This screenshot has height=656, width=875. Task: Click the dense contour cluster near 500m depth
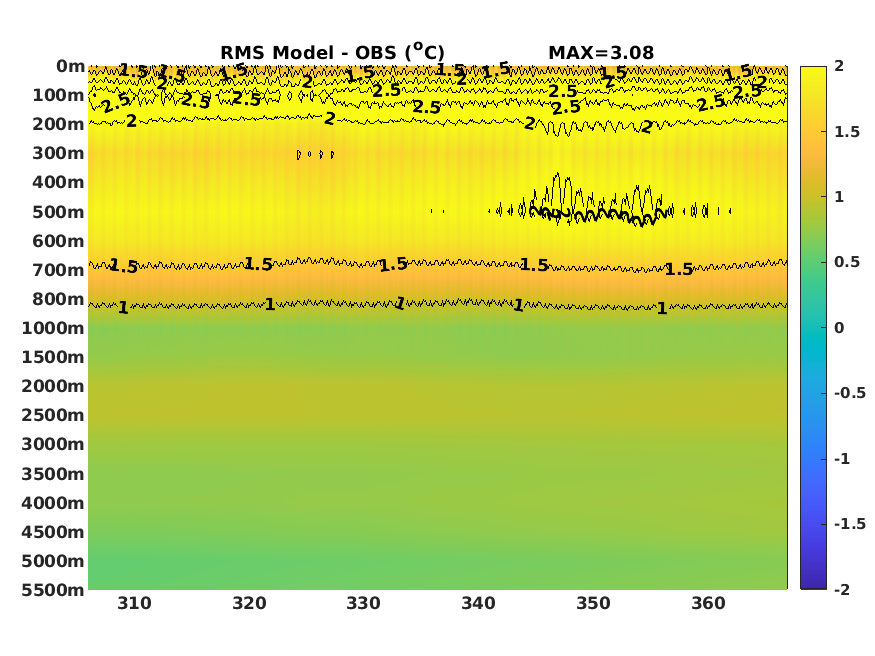click(600, 201)
